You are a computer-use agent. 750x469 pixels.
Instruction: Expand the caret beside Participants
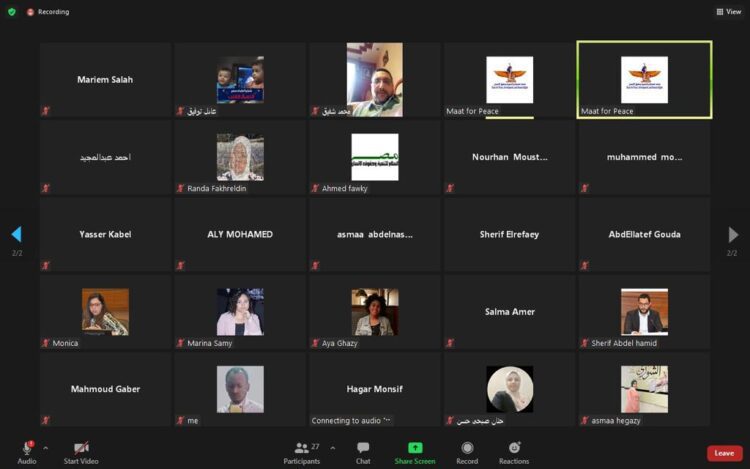(x=333, y=448)
